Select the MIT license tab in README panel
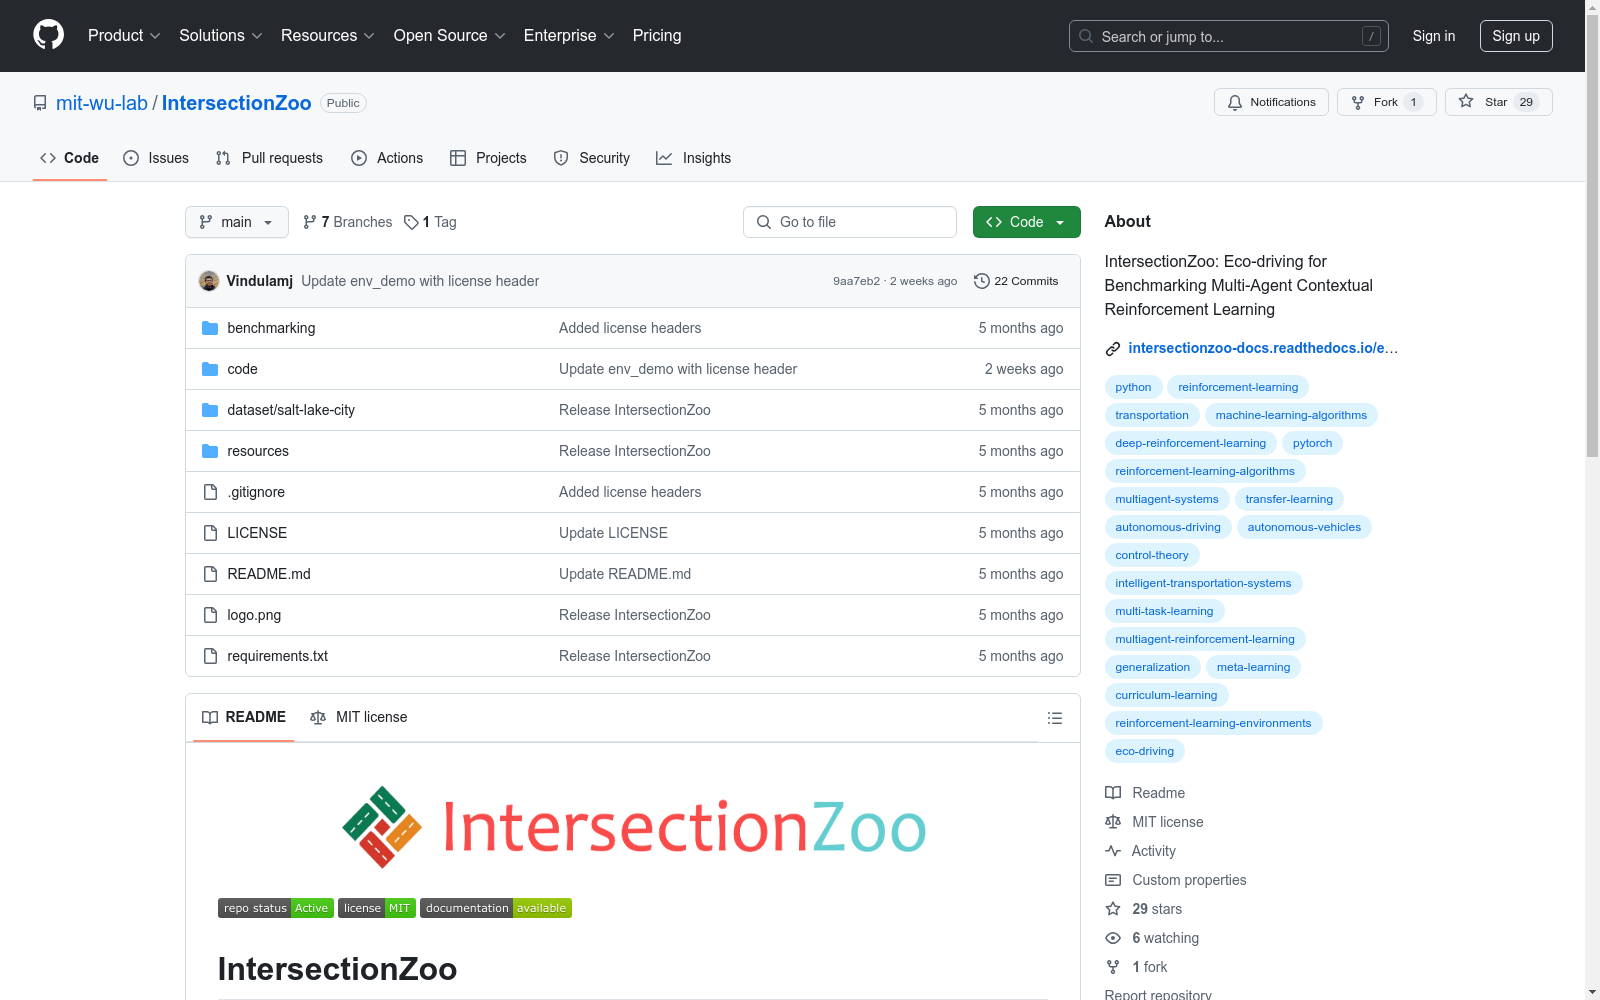1600x1000 pixels. [x=359, y=717]
